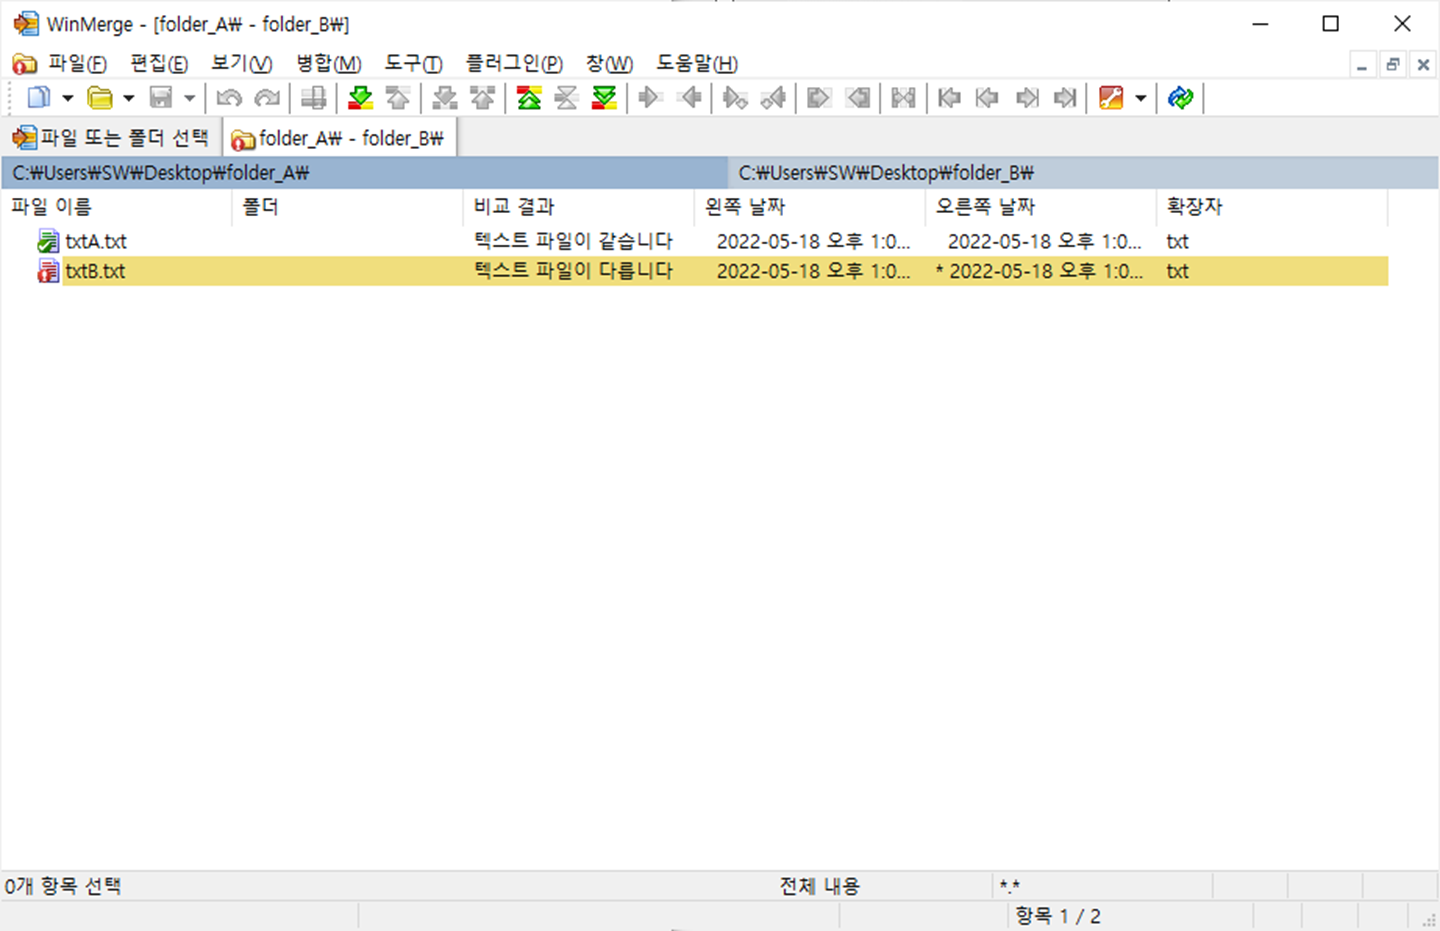Click the Copy Left arrow icon
Image resolution: width=1440 pixels, height=931 pixels.
(688, 97)
